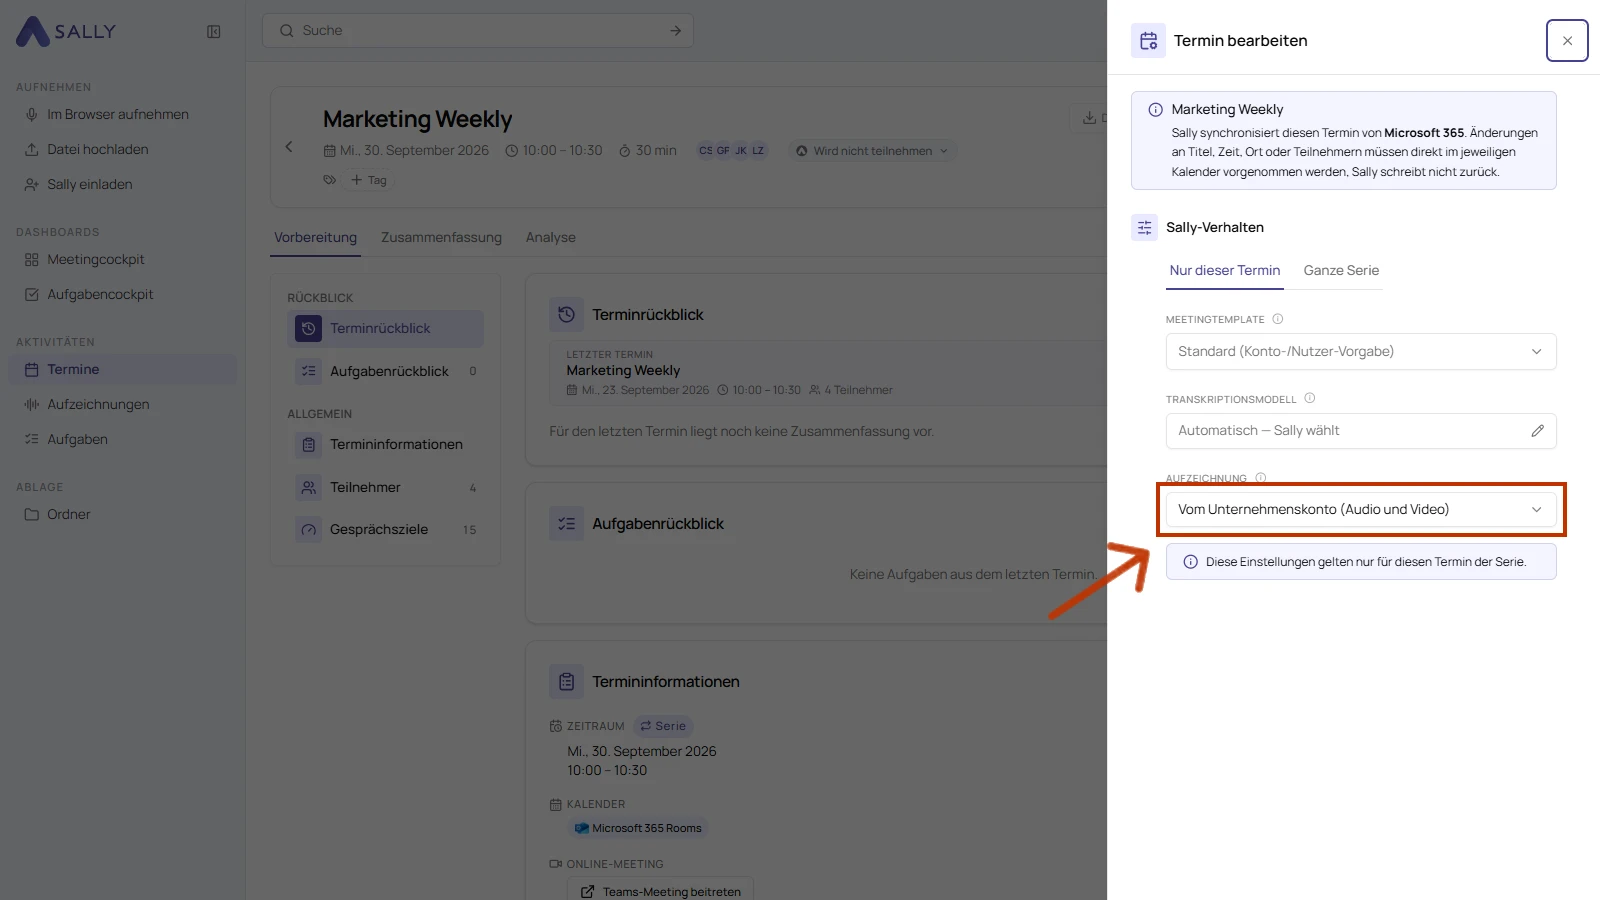Click the Terminrückblick history icon in the card
1600x900 pixels.
(x=567, y=314)
